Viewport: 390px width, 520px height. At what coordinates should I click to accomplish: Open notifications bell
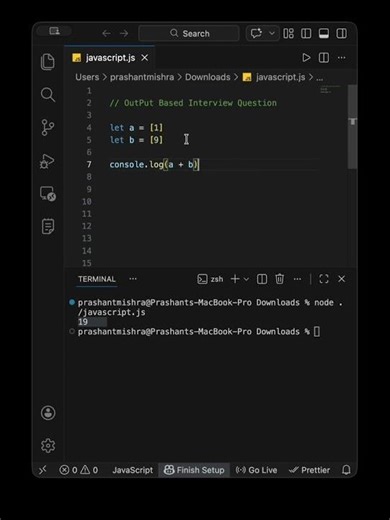[346, 470]
